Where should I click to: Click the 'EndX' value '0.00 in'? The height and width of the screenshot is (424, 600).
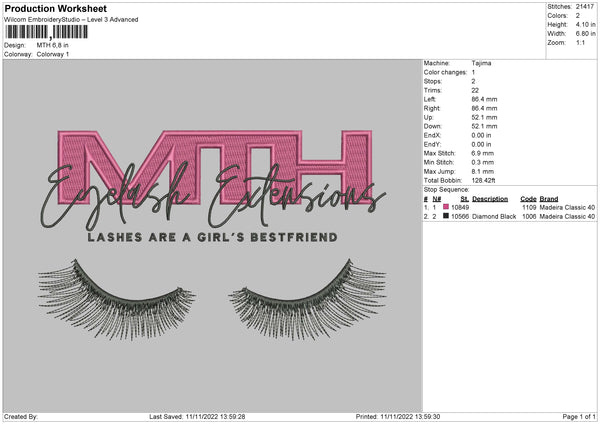pos(481,135)
